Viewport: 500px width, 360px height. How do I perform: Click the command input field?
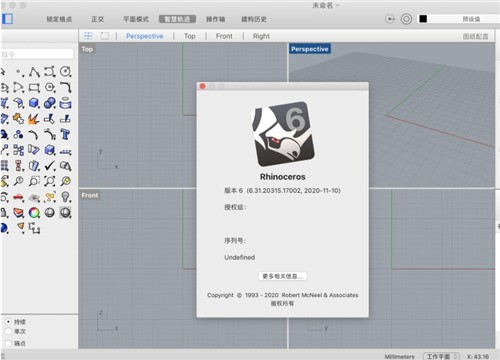click(37, 54)
